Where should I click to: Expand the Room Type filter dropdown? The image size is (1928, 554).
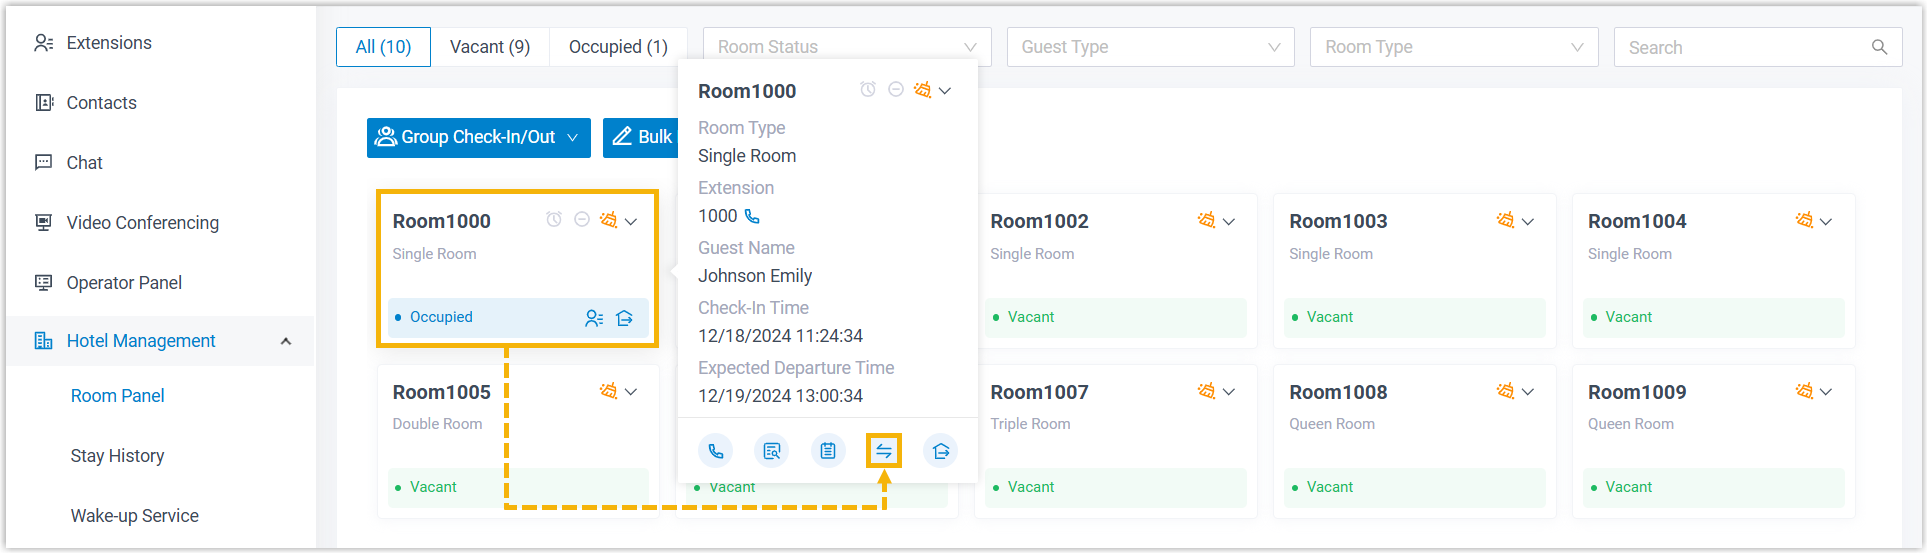click(x=1453, y=47)
